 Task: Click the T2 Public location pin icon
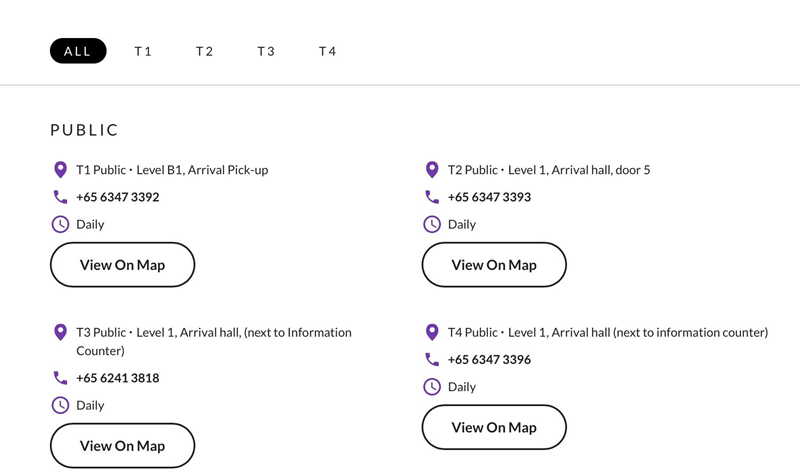[x=432, y=170]
